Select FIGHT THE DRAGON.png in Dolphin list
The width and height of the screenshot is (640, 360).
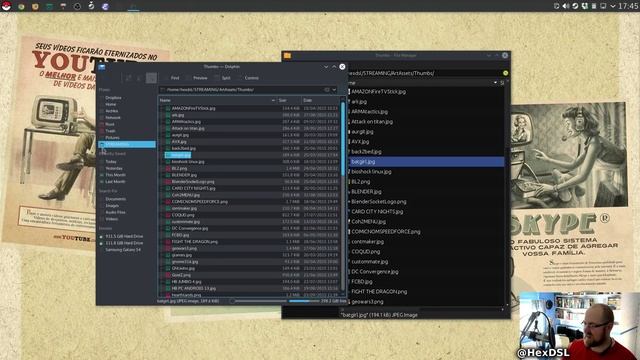tap(194, 242)
